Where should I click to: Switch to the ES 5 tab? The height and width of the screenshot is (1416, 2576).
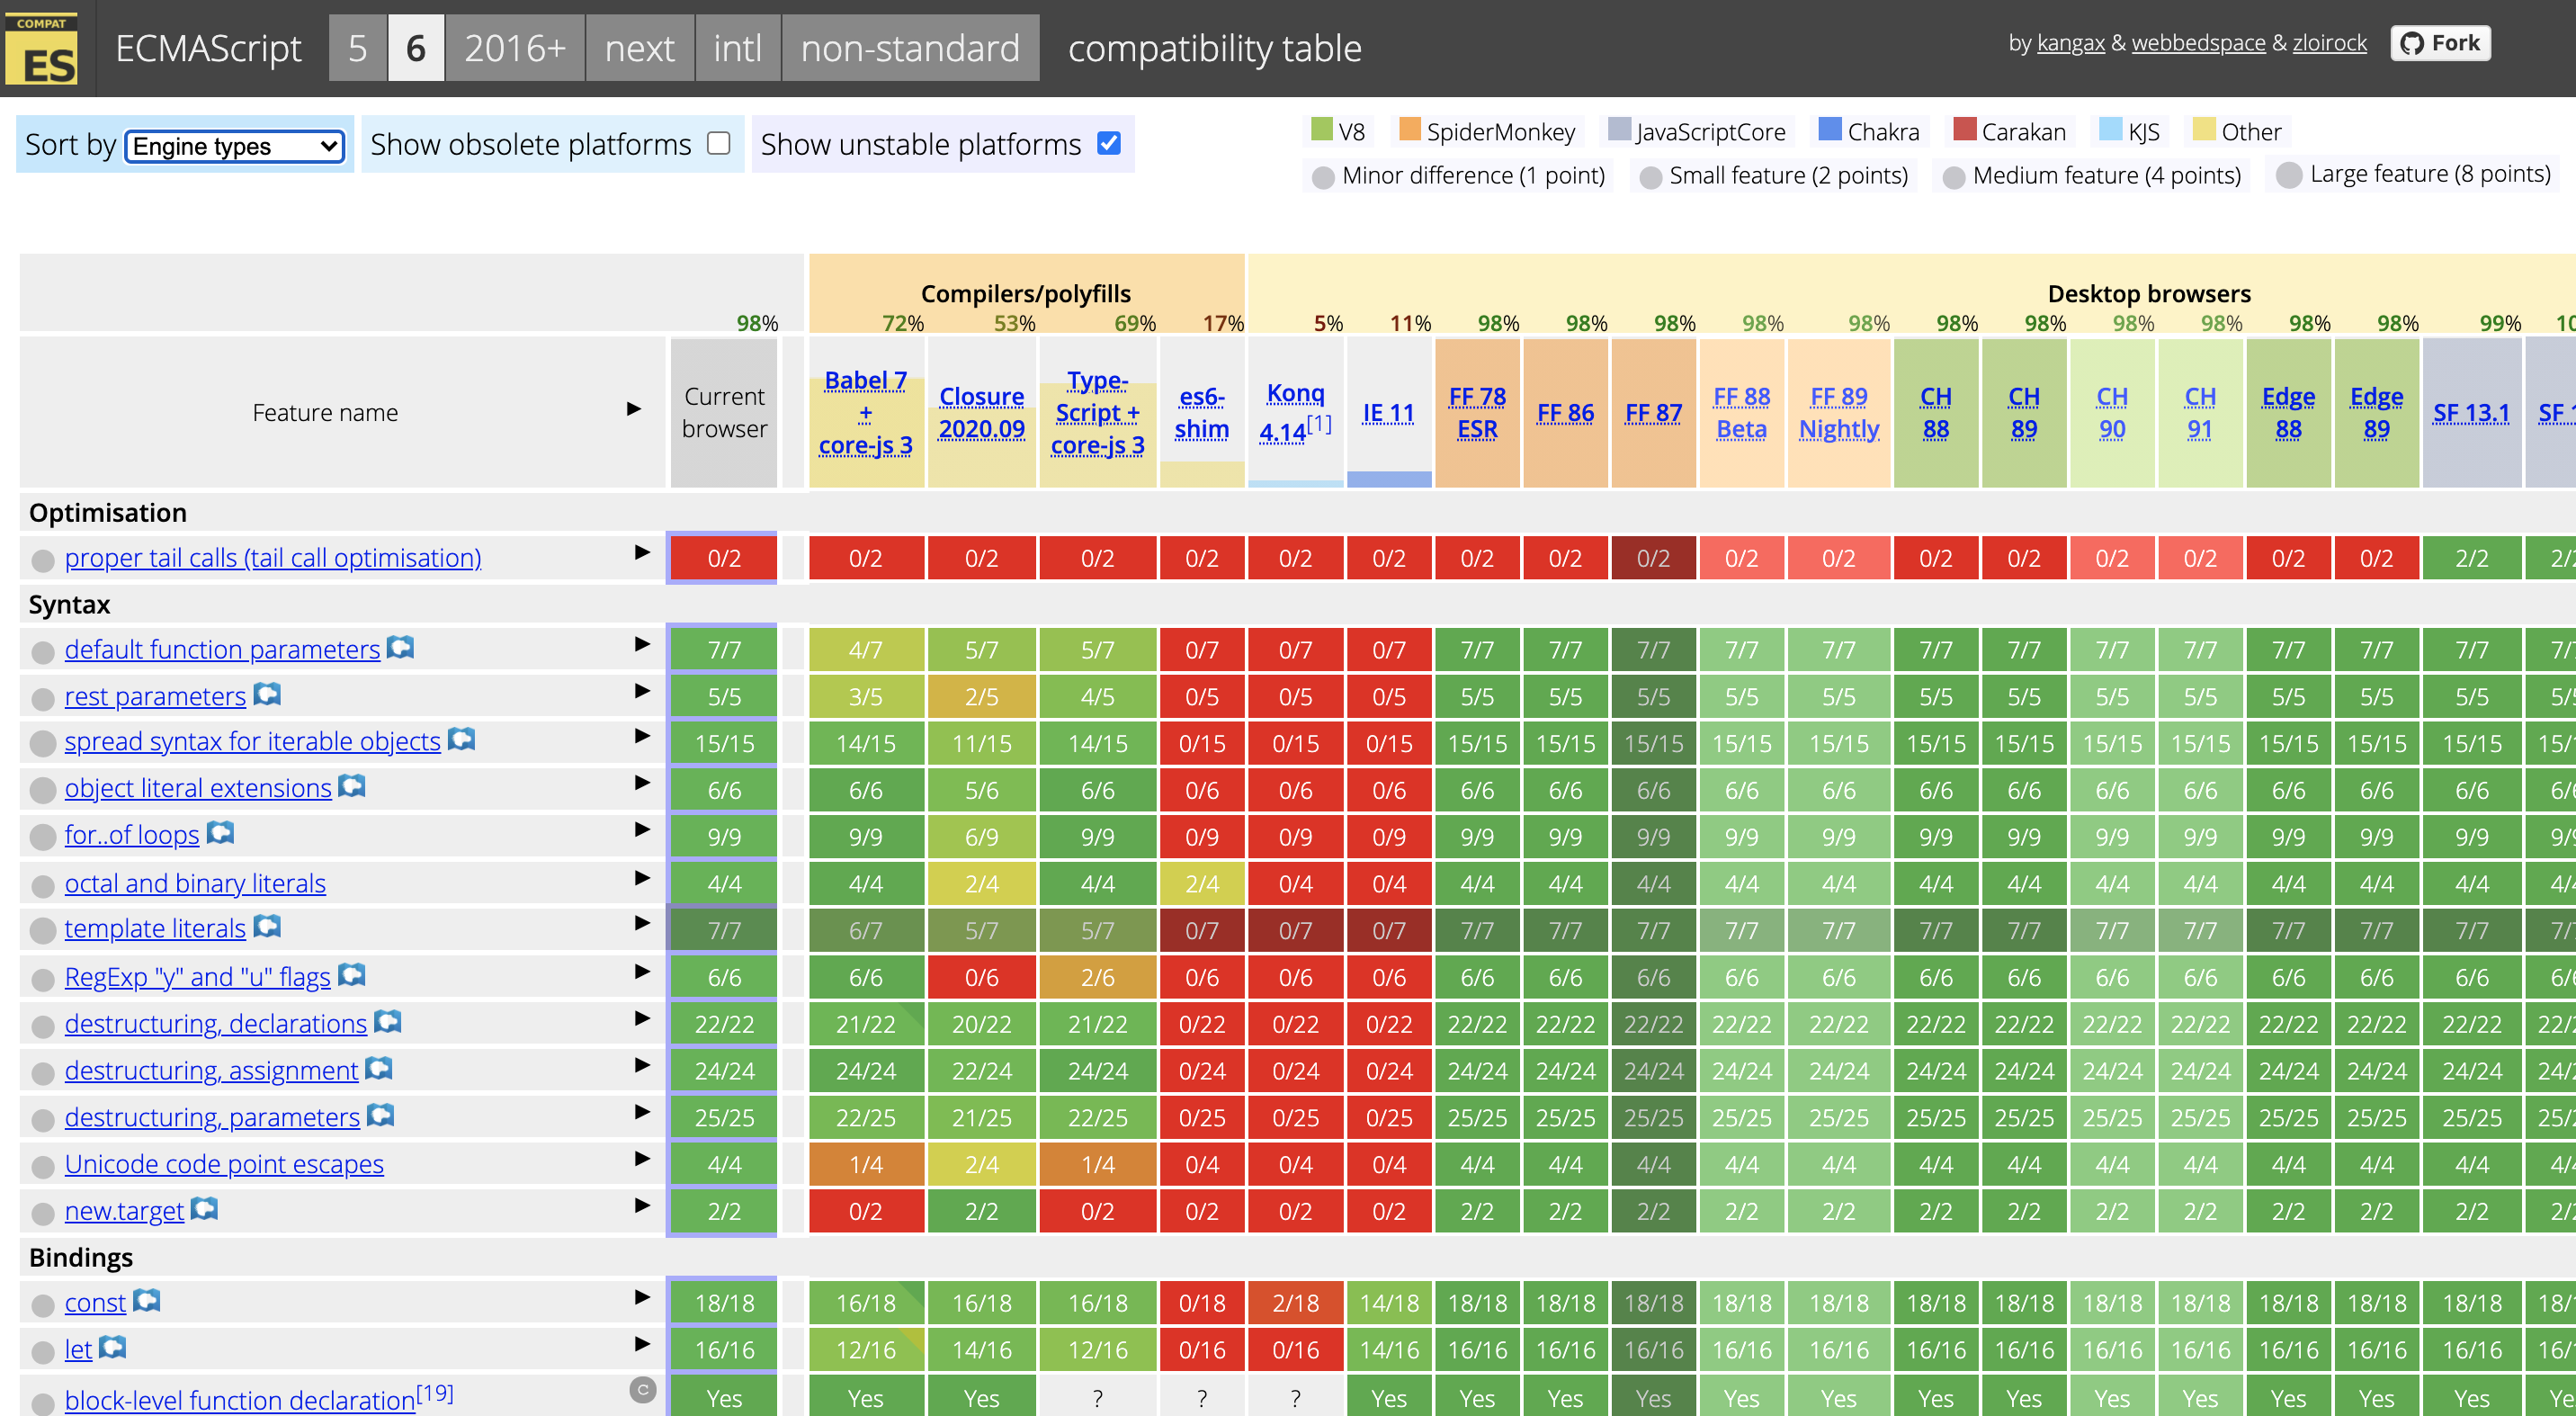tap(358, 48)
